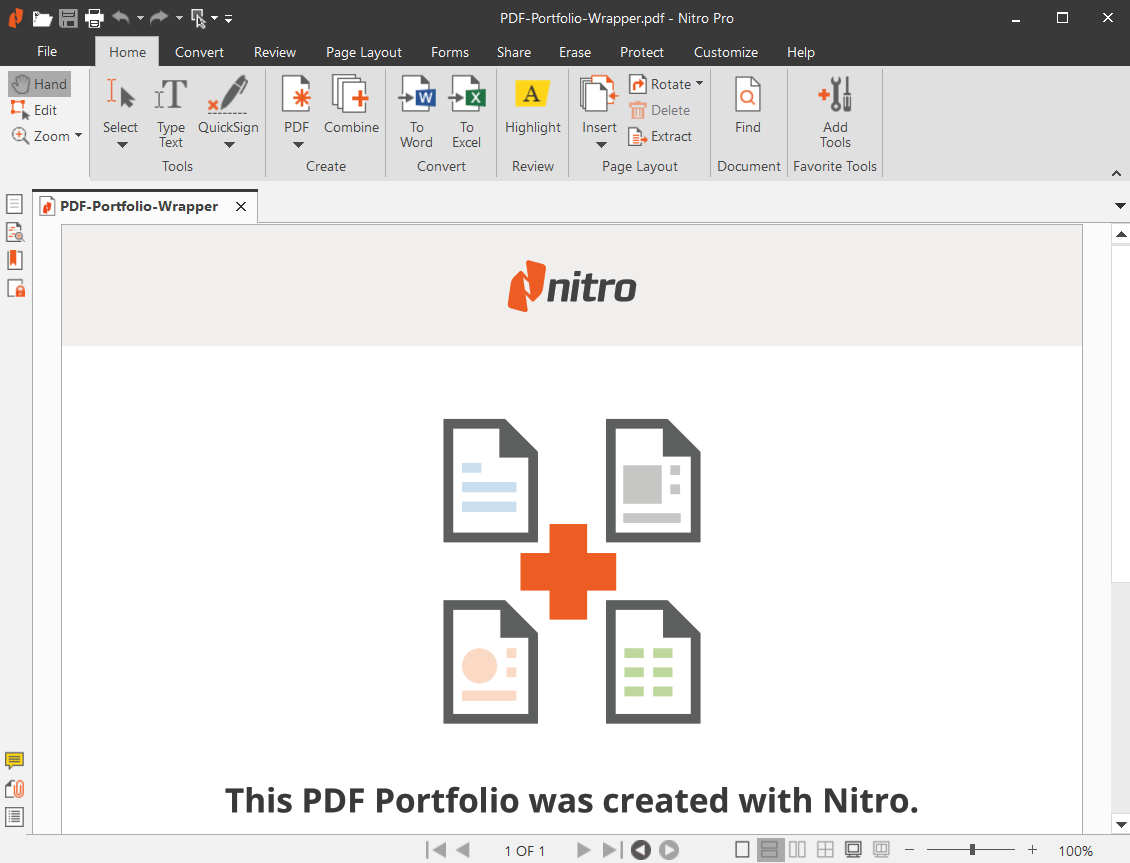Viewport: 1130px width, 863px height.
Task: Select the Highlight tool
Action: (x=533, y=105)
